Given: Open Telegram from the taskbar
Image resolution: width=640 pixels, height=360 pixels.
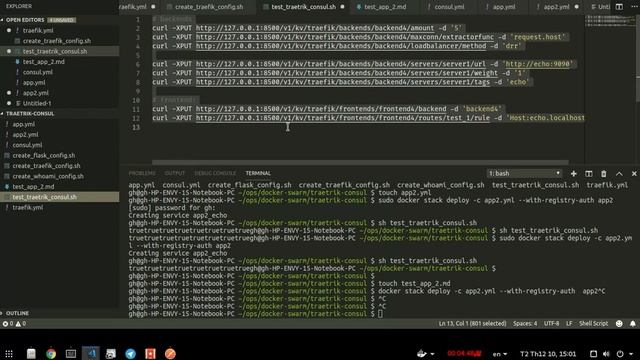Looking at the screenshot, I should (131, 353).
